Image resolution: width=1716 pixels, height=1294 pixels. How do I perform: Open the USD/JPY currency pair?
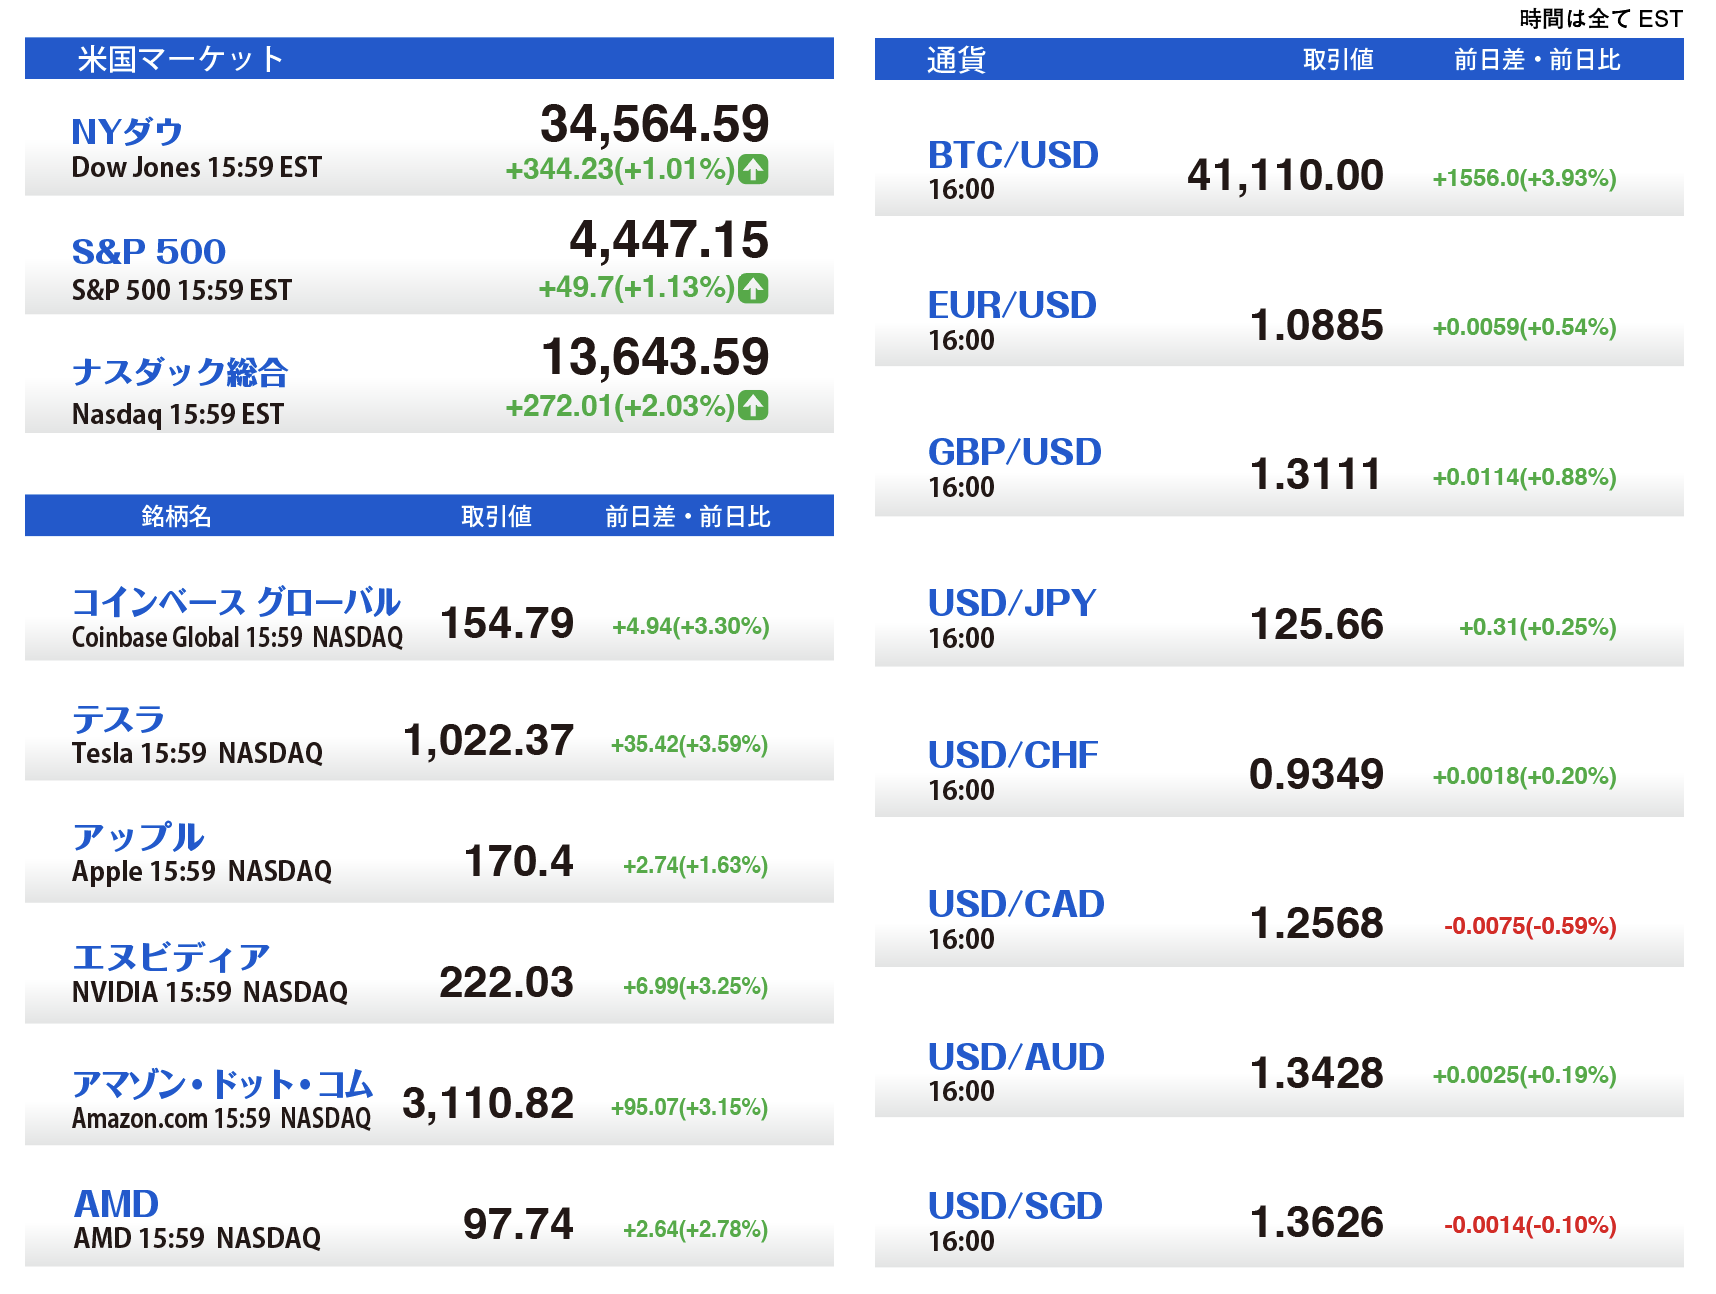pos(1011,603)
